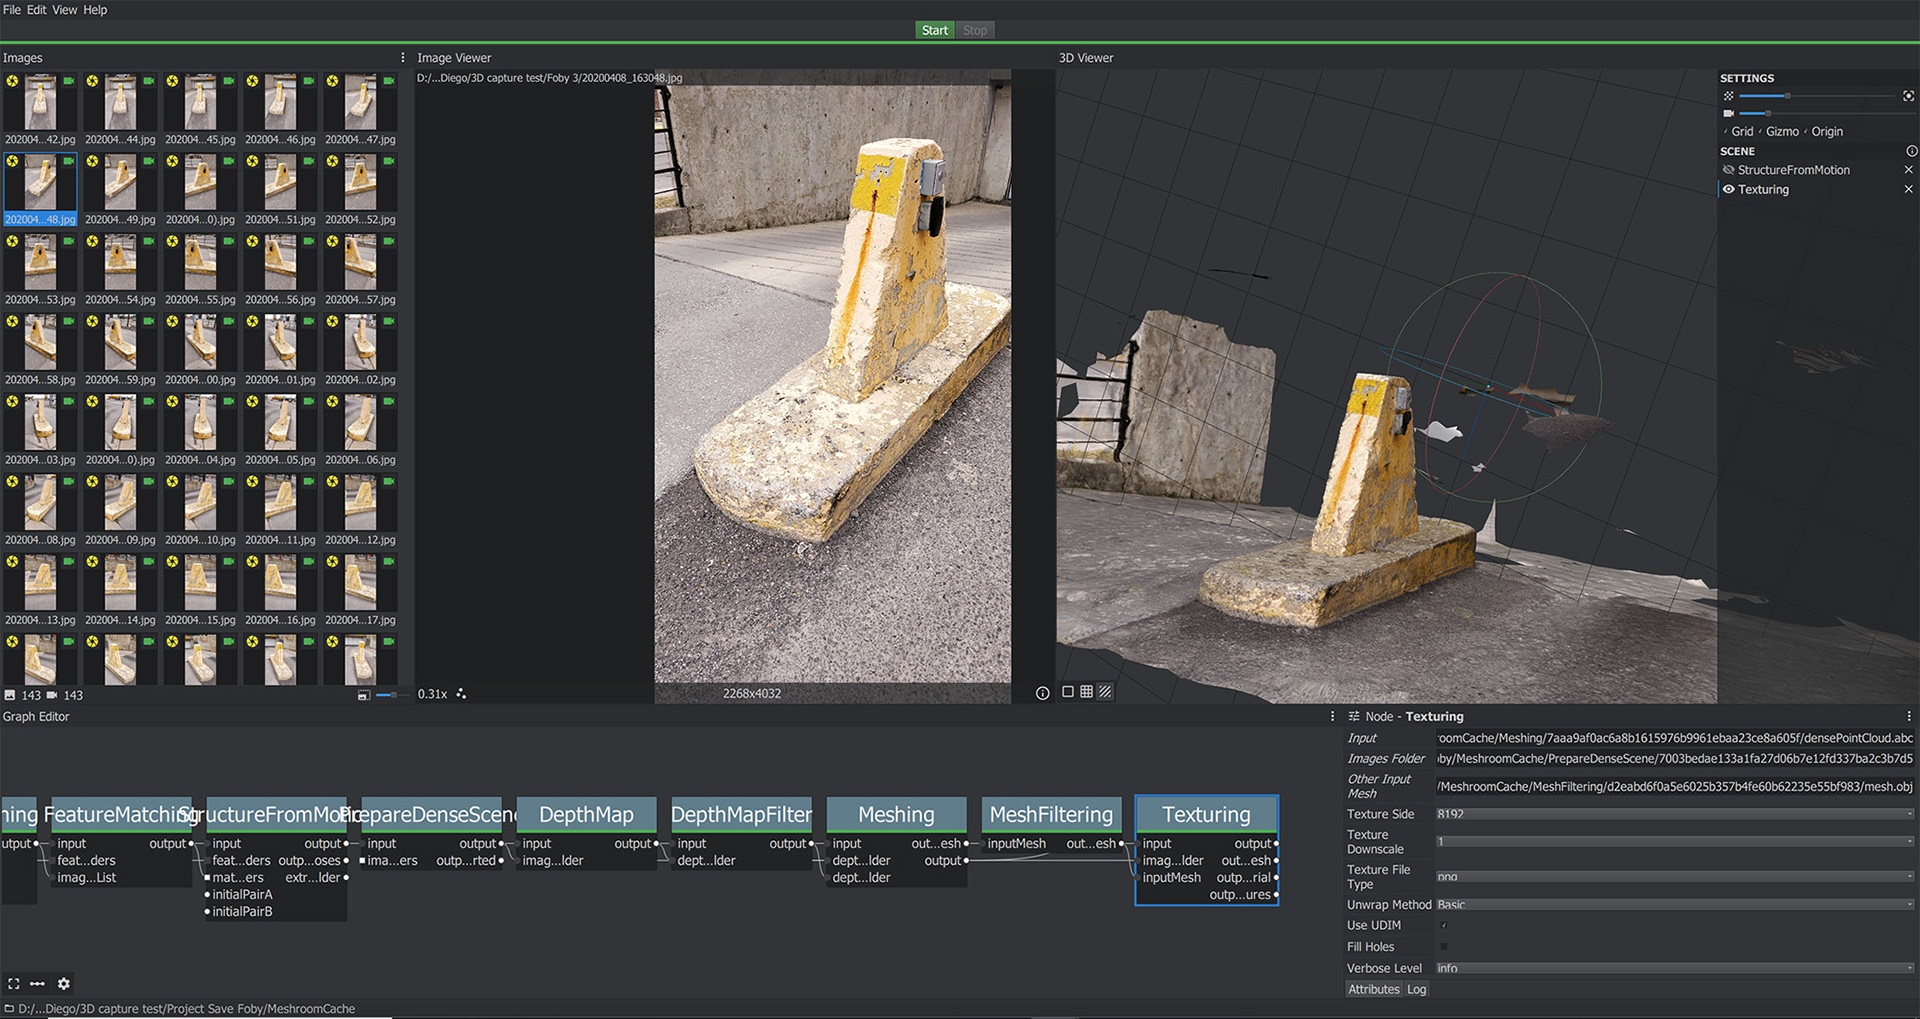1920x1019 pixels.
Task: Toggle the Use UDIM checkbox
Action: pos(1443,925)
